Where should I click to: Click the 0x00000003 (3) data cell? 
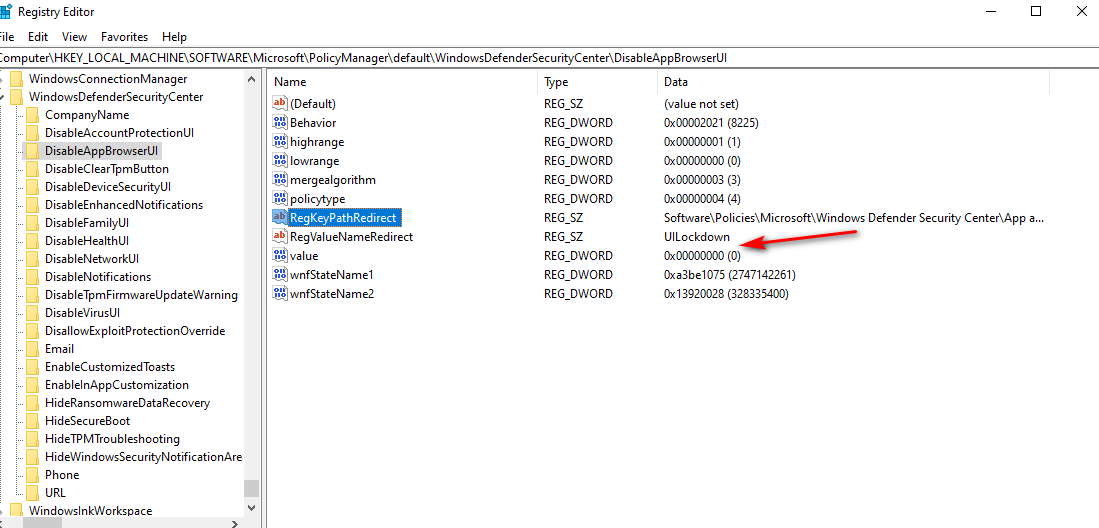pyautogui.click(x=702, y=180)
